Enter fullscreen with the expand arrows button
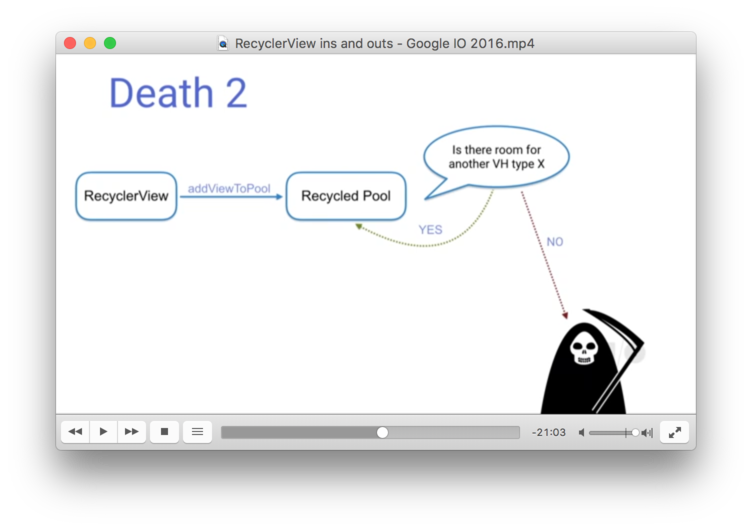Image resolution: width=752 pixels, height=530 pixels. (x=674, y=432)
